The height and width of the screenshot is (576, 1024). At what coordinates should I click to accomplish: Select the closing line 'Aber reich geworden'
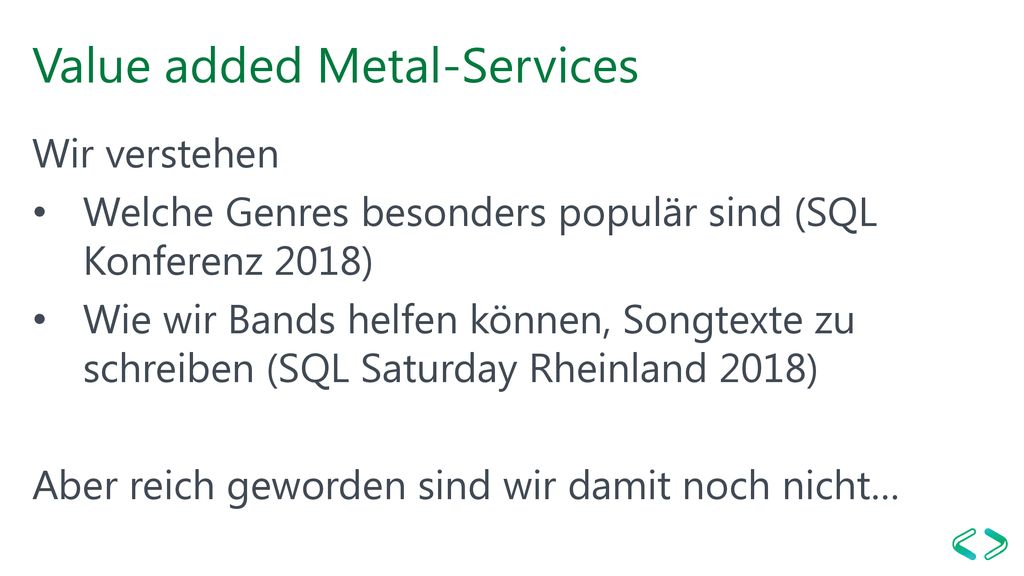[219, 487]
